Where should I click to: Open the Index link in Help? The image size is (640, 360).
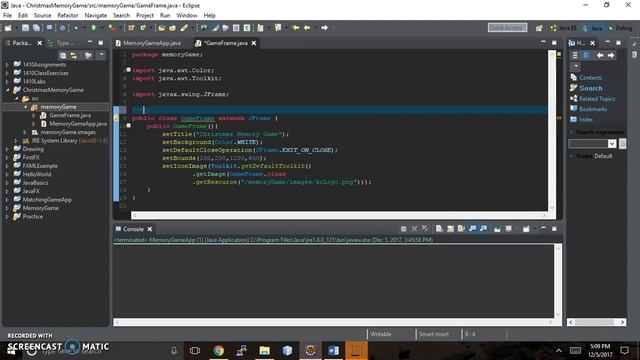(586, 120)
